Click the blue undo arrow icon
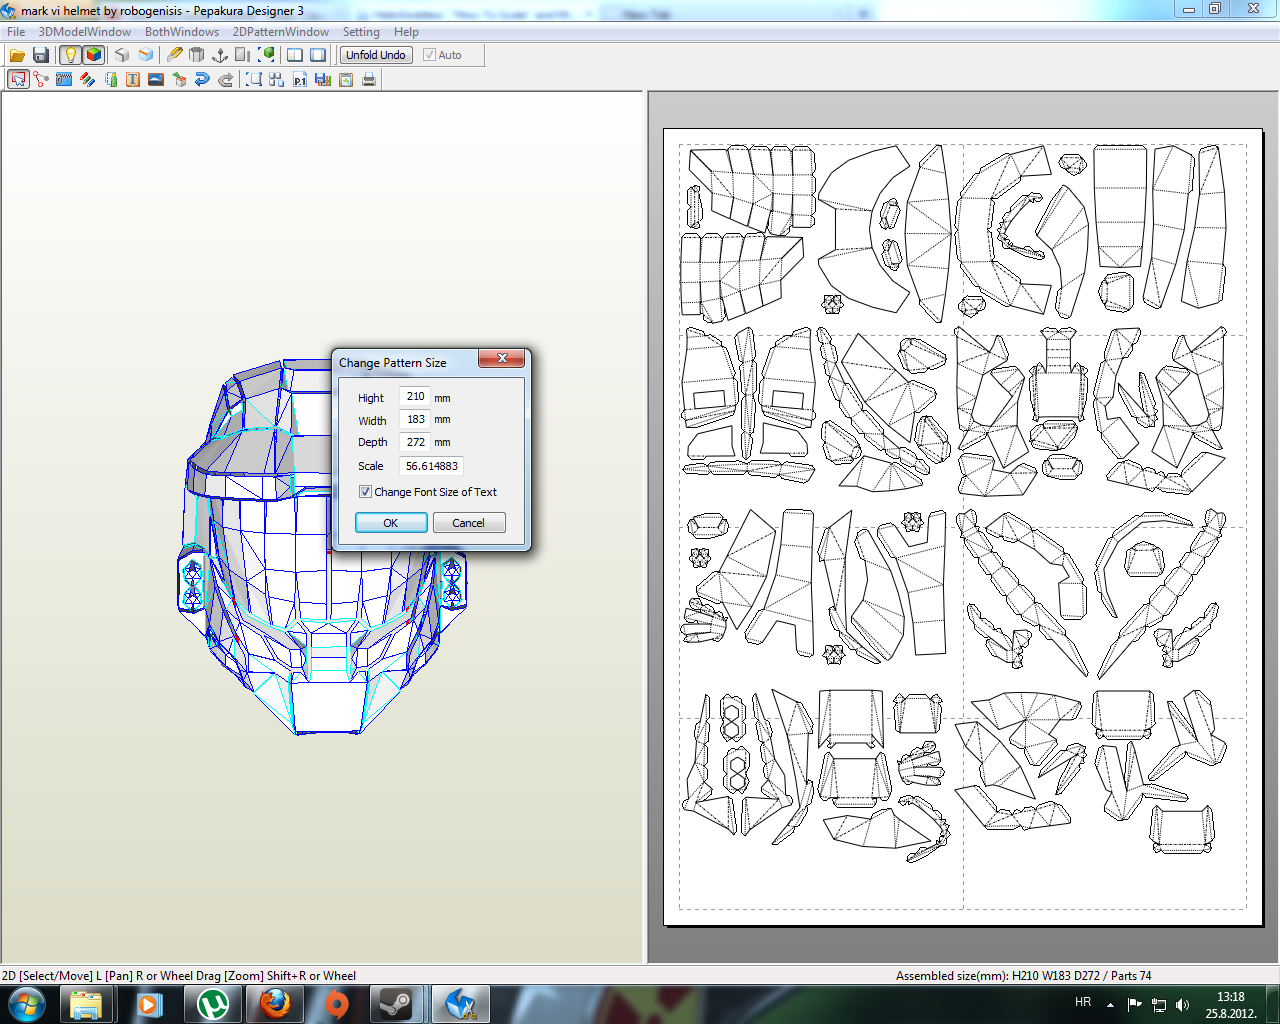The height and width of the screenshot is (1024, 1280). pos(202,79)
